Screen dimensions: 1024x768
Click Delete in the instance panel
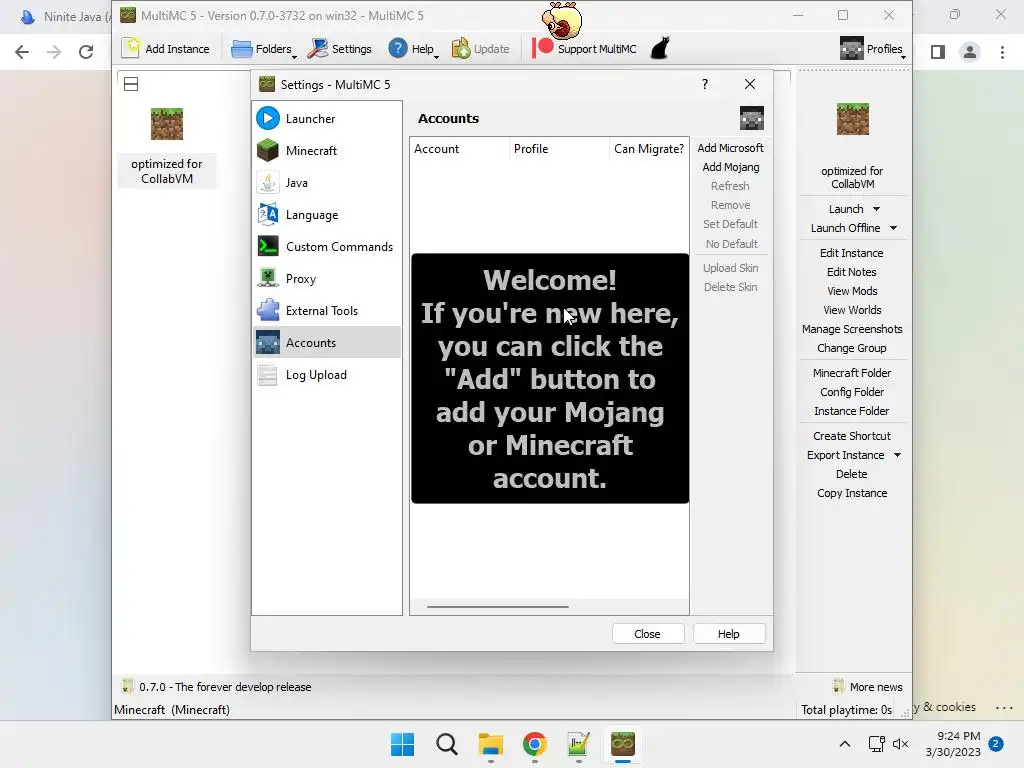(852, 474)
